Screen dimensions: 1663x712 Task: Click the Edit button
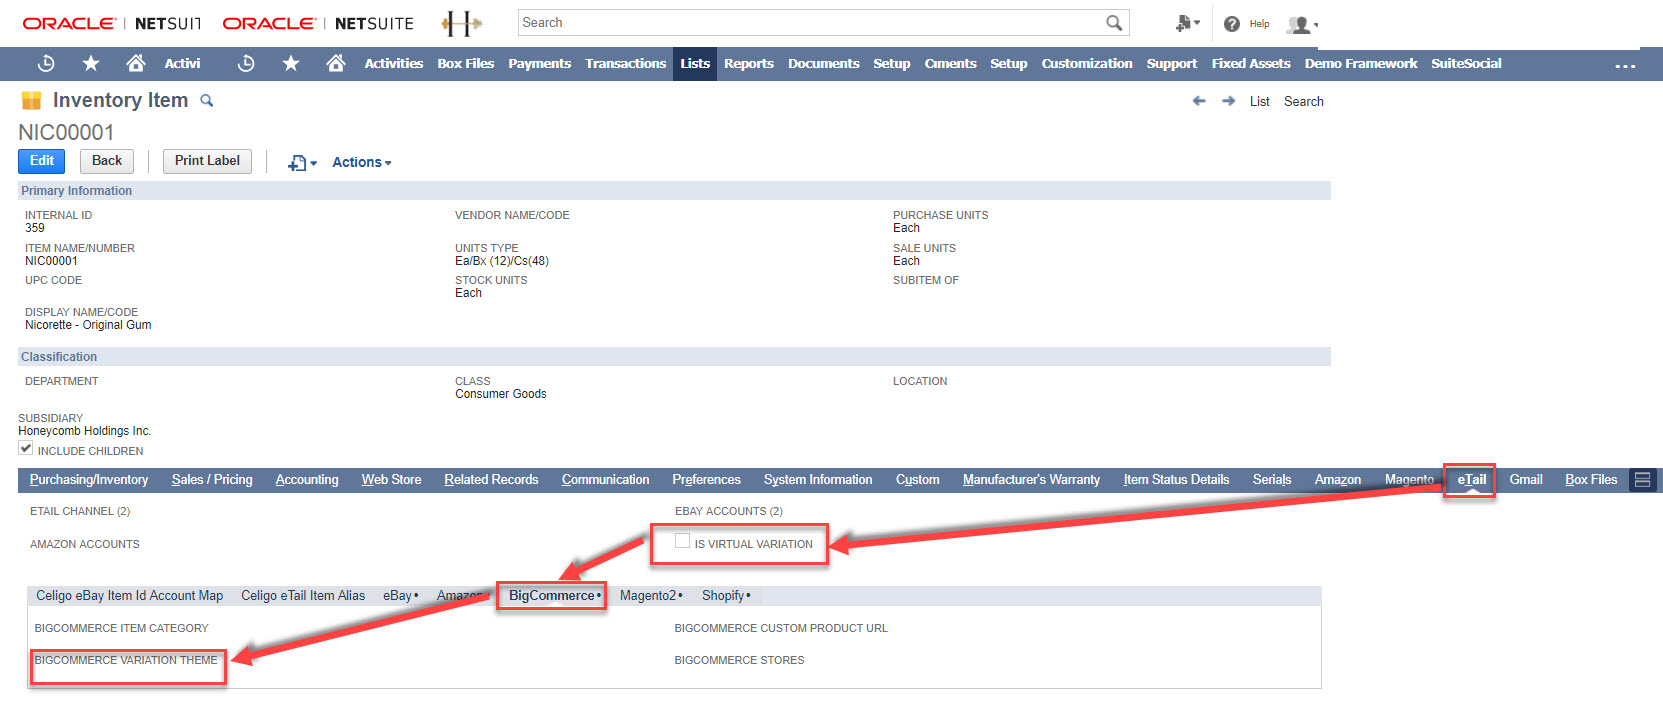click(42, 161)
